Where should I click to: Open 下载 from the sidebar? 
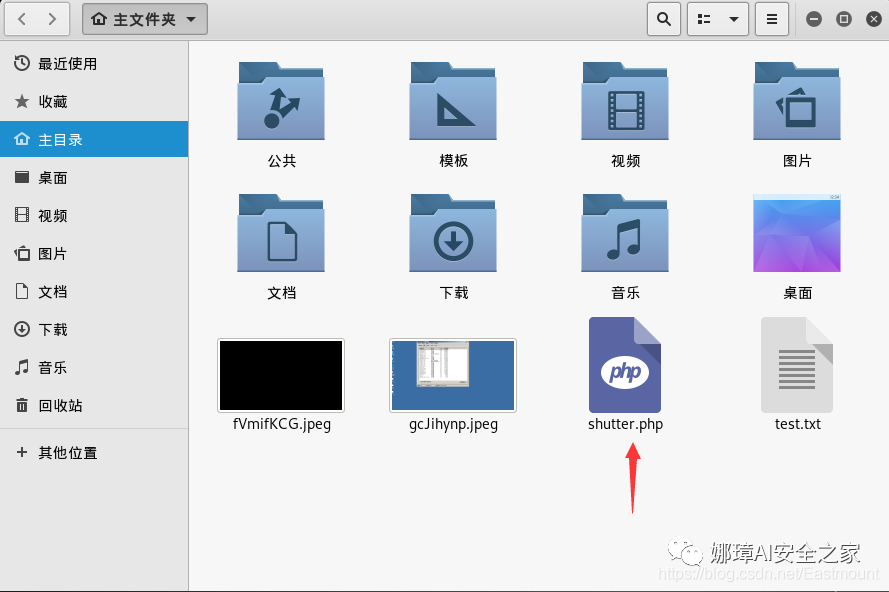pos(94,329)
